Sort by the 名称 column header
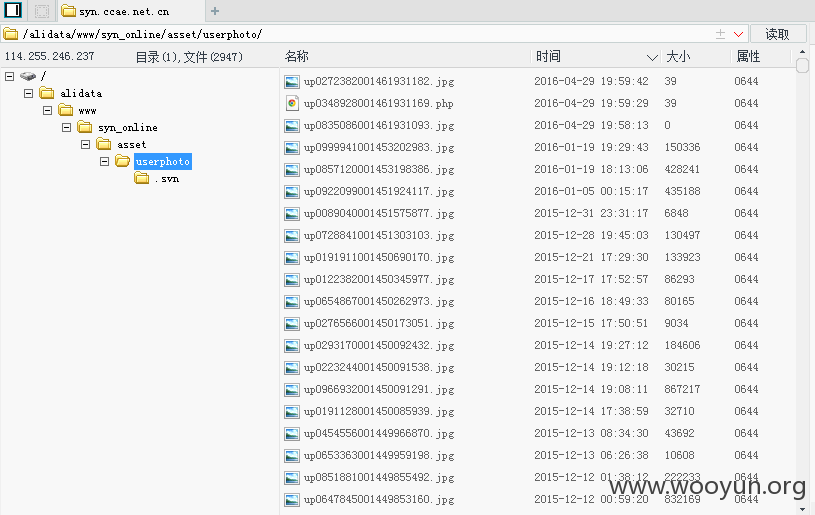This screenshot has height=515, width=815. [x=297, y=56]
